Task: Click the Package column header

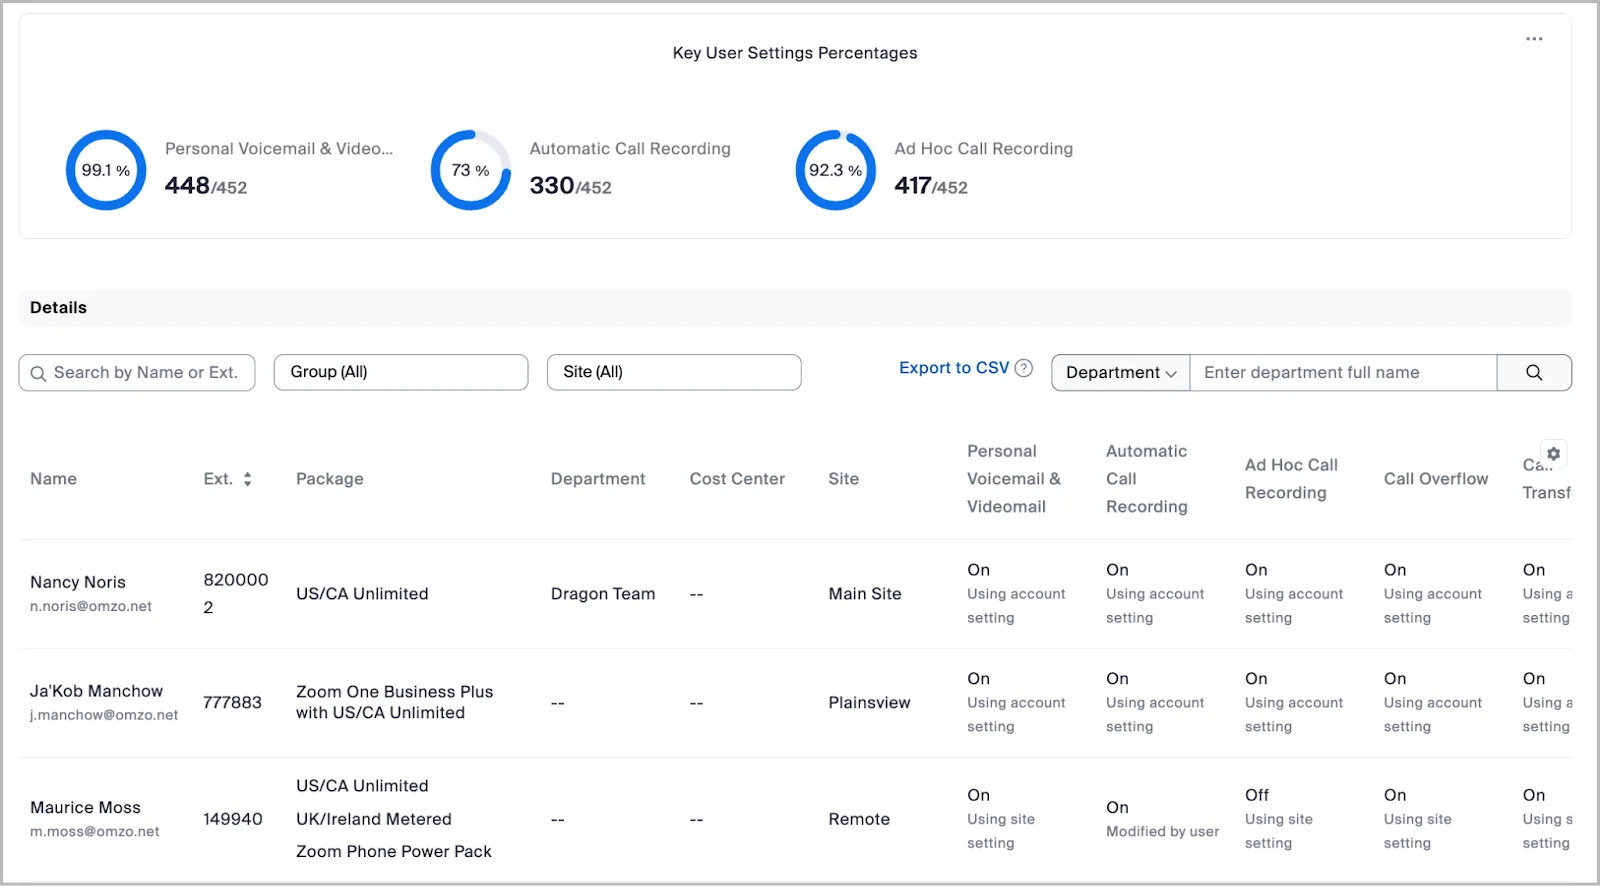Action: point(330,479)
